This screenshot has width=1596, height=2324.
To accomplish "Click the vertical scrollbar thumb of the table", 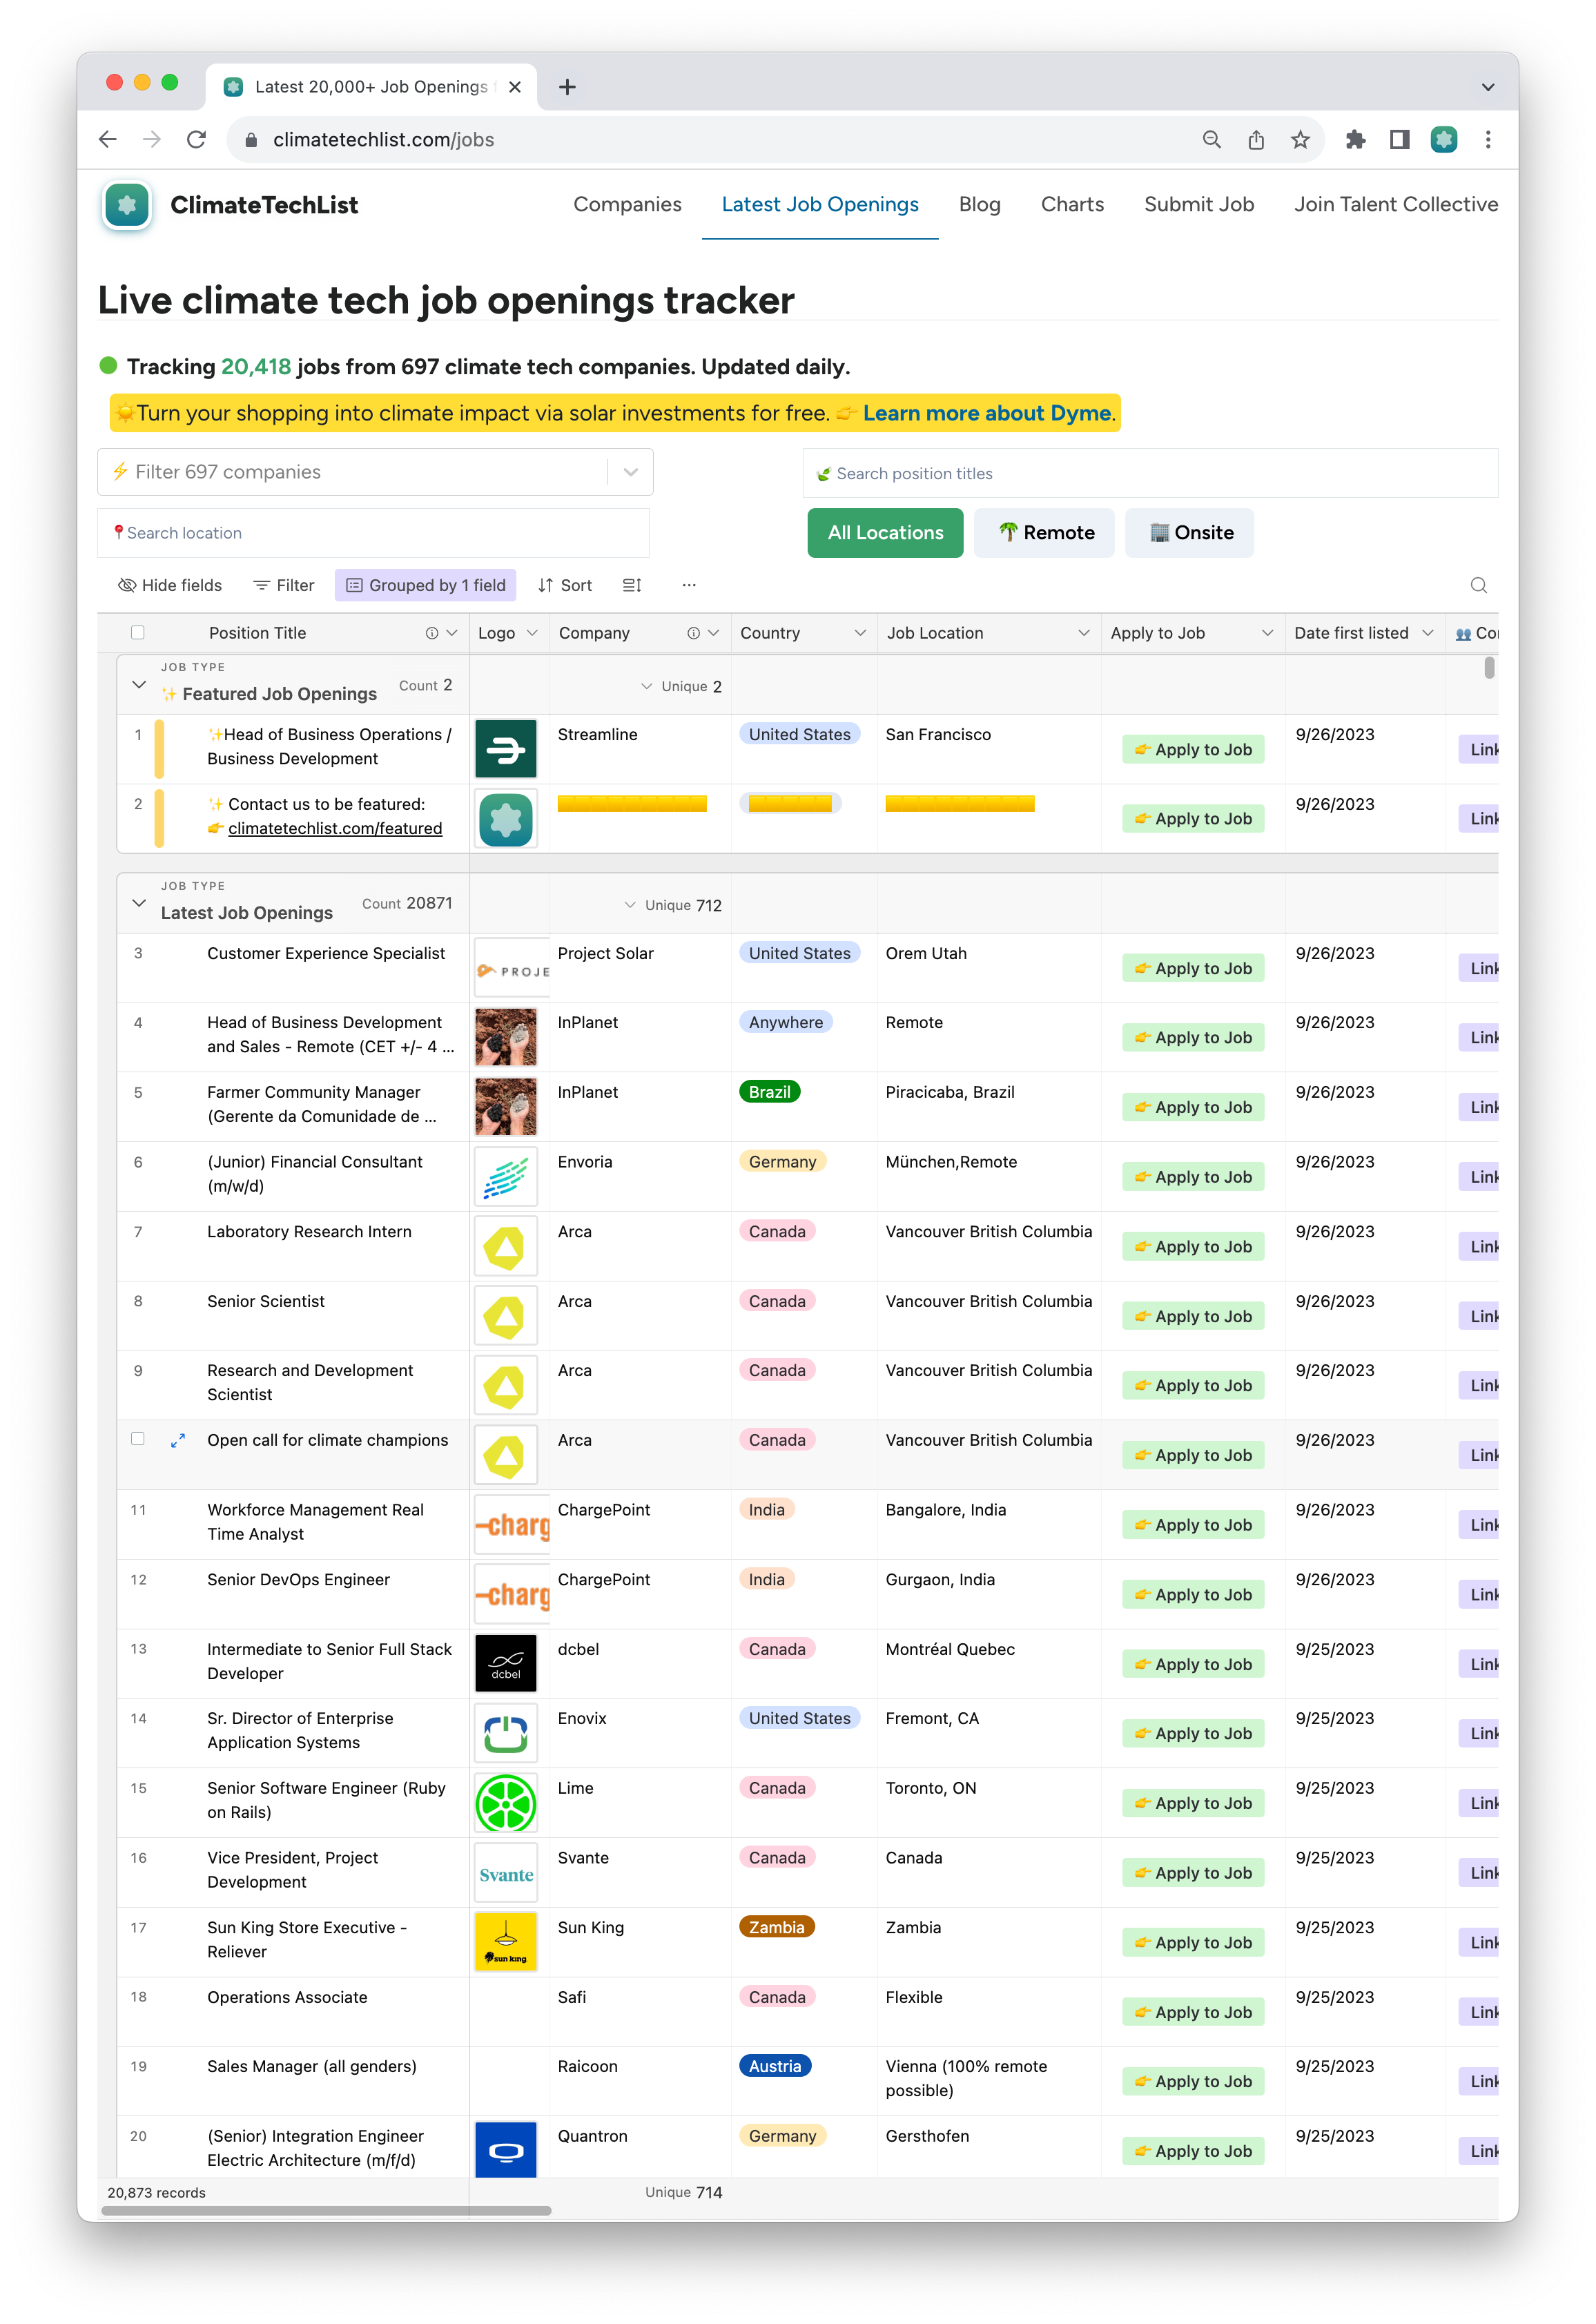I will (1489, 667).
